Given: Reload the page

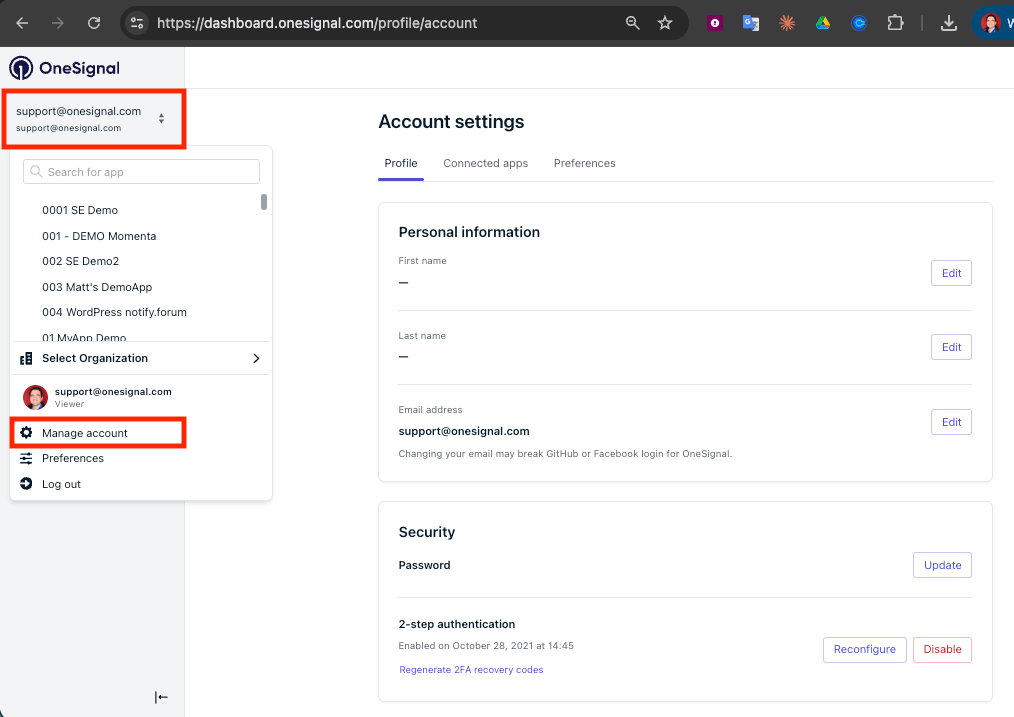Looking at the screenshot, I should click(94, 23).
